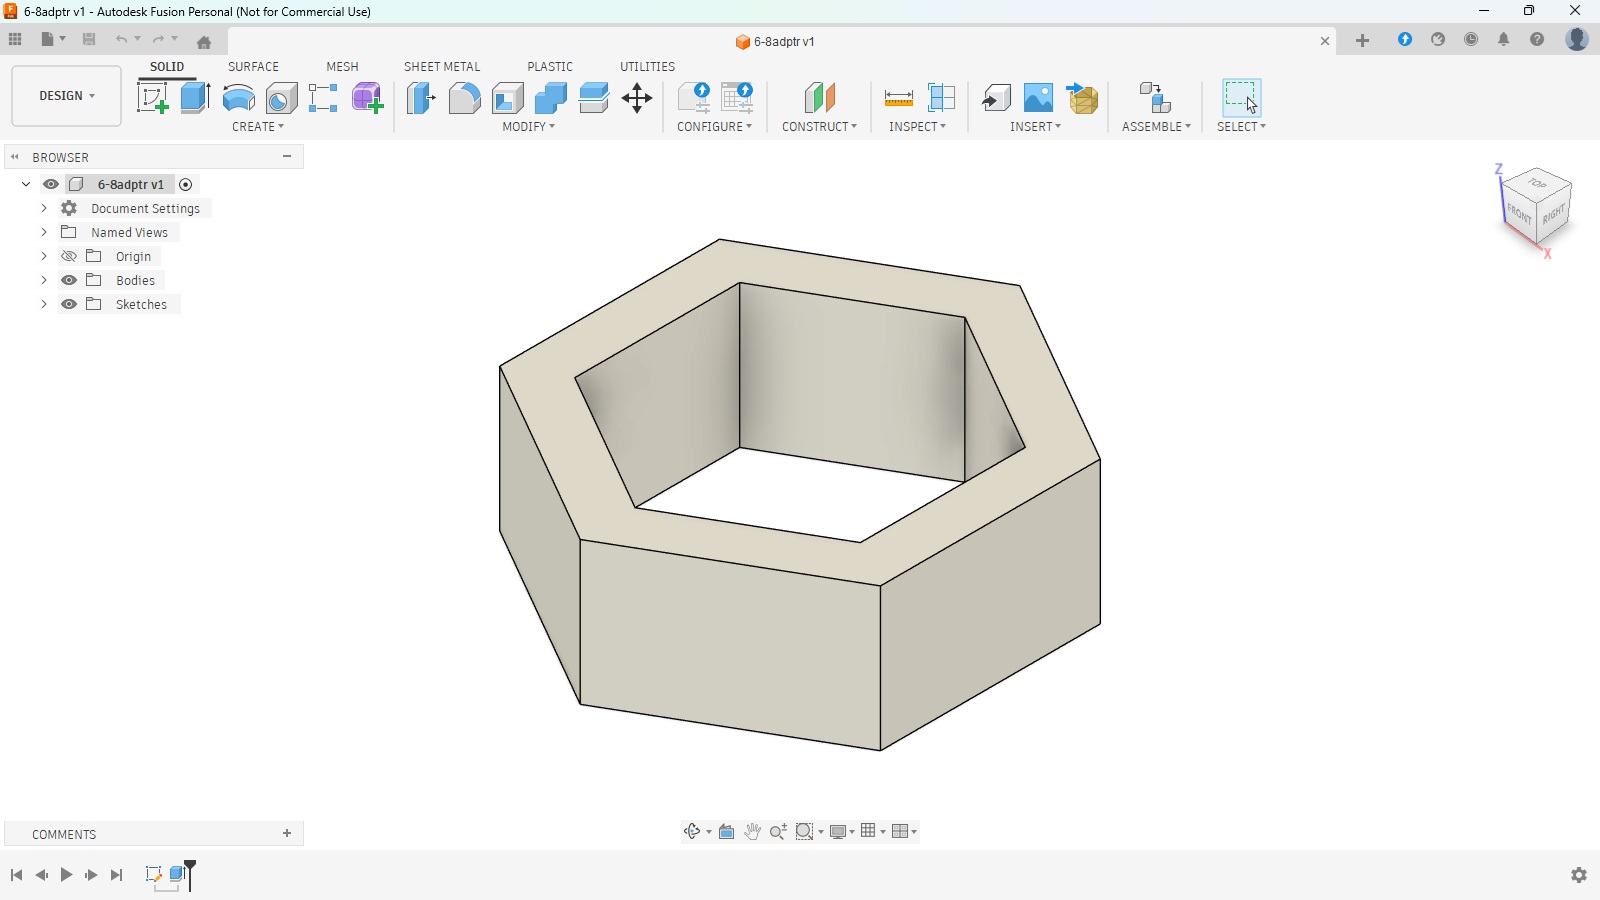The width and height of the screenshot is (1600, 900).
Task: Activate the Move/Copy arrows tool
Action: 637,98
